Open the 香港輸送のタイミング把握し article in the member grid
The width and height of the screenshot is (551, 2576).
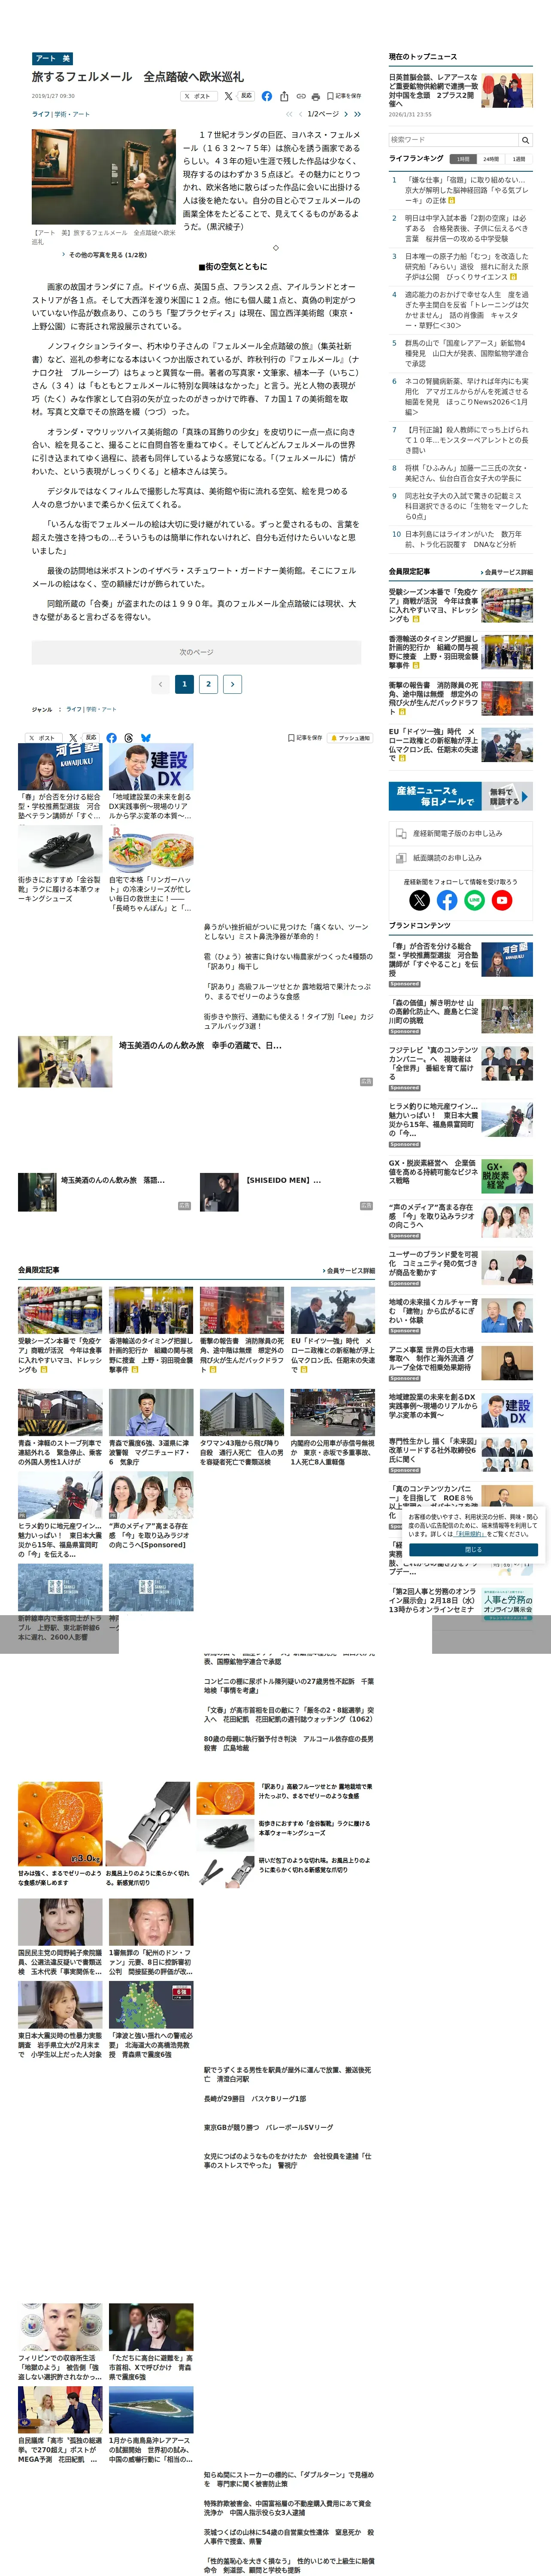[151, 1355]
